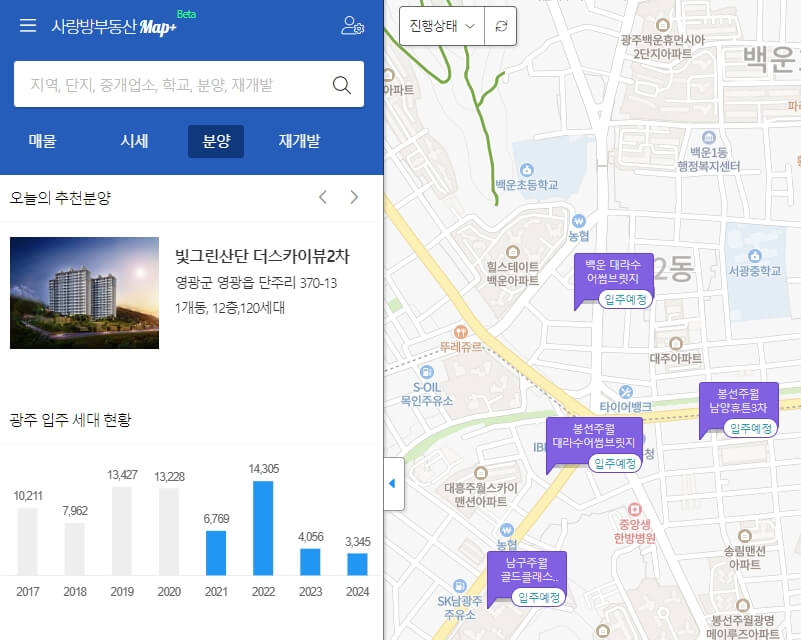Switch to the 재개발 tab
The image size is (801, 640).
click(299, 141)
